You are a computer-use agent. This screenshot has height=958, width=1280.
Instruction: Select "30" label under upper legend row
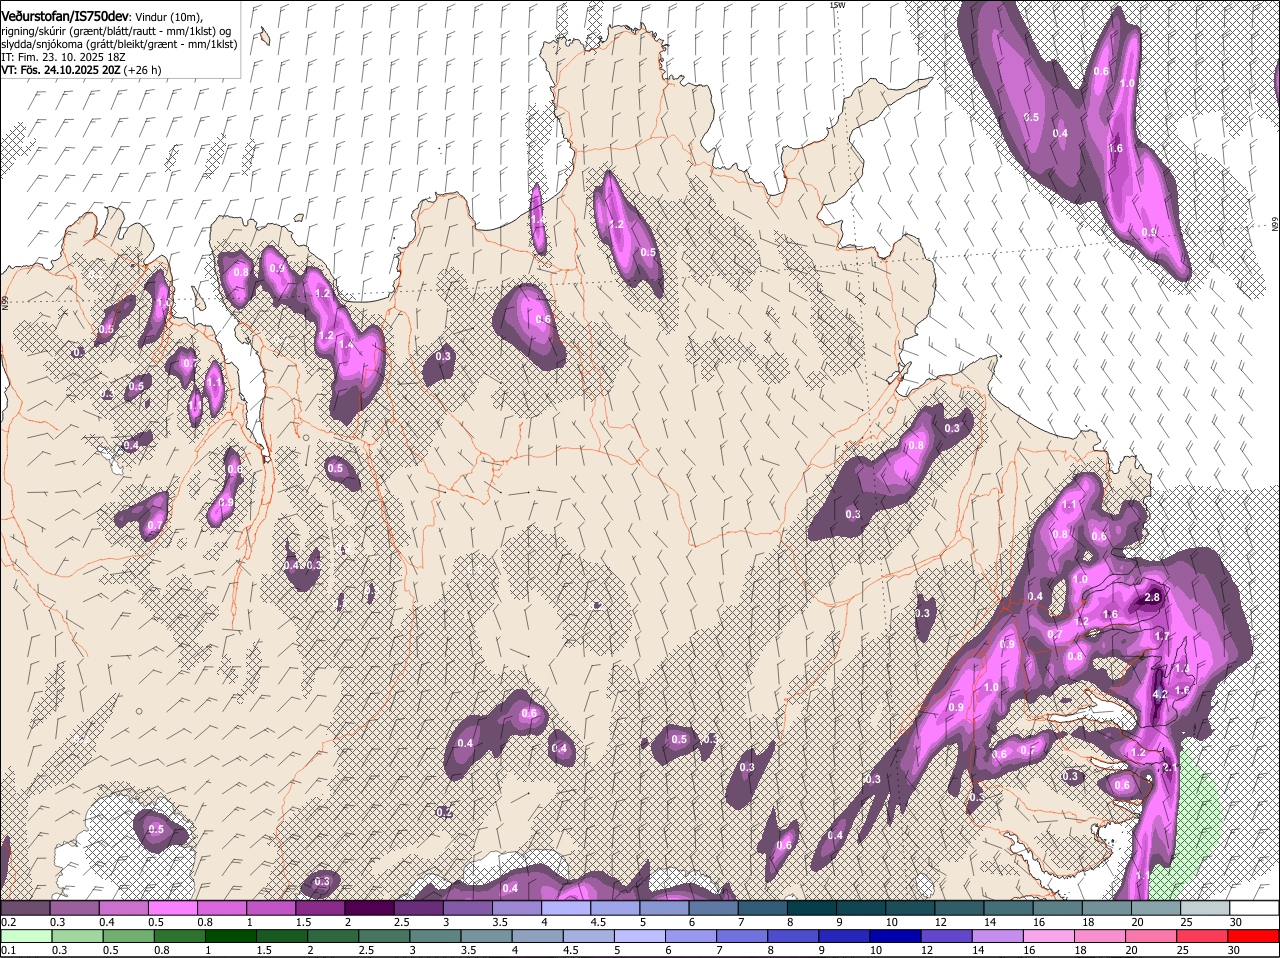pyautogui.click(x=1236, y=921)
